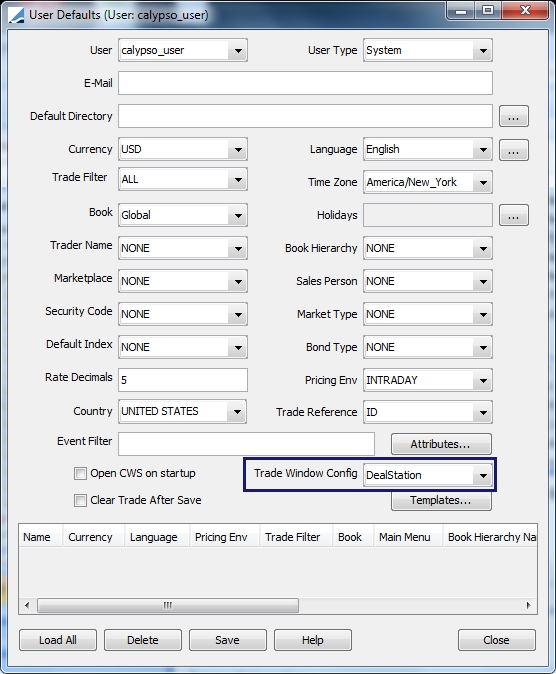Click the Attributes... button

441,444
